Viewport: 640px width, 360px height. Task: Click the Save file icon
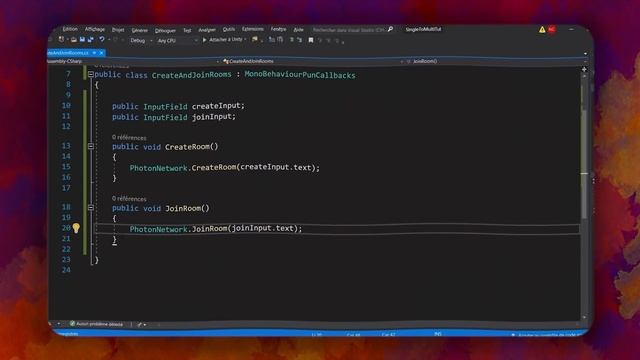82,40
